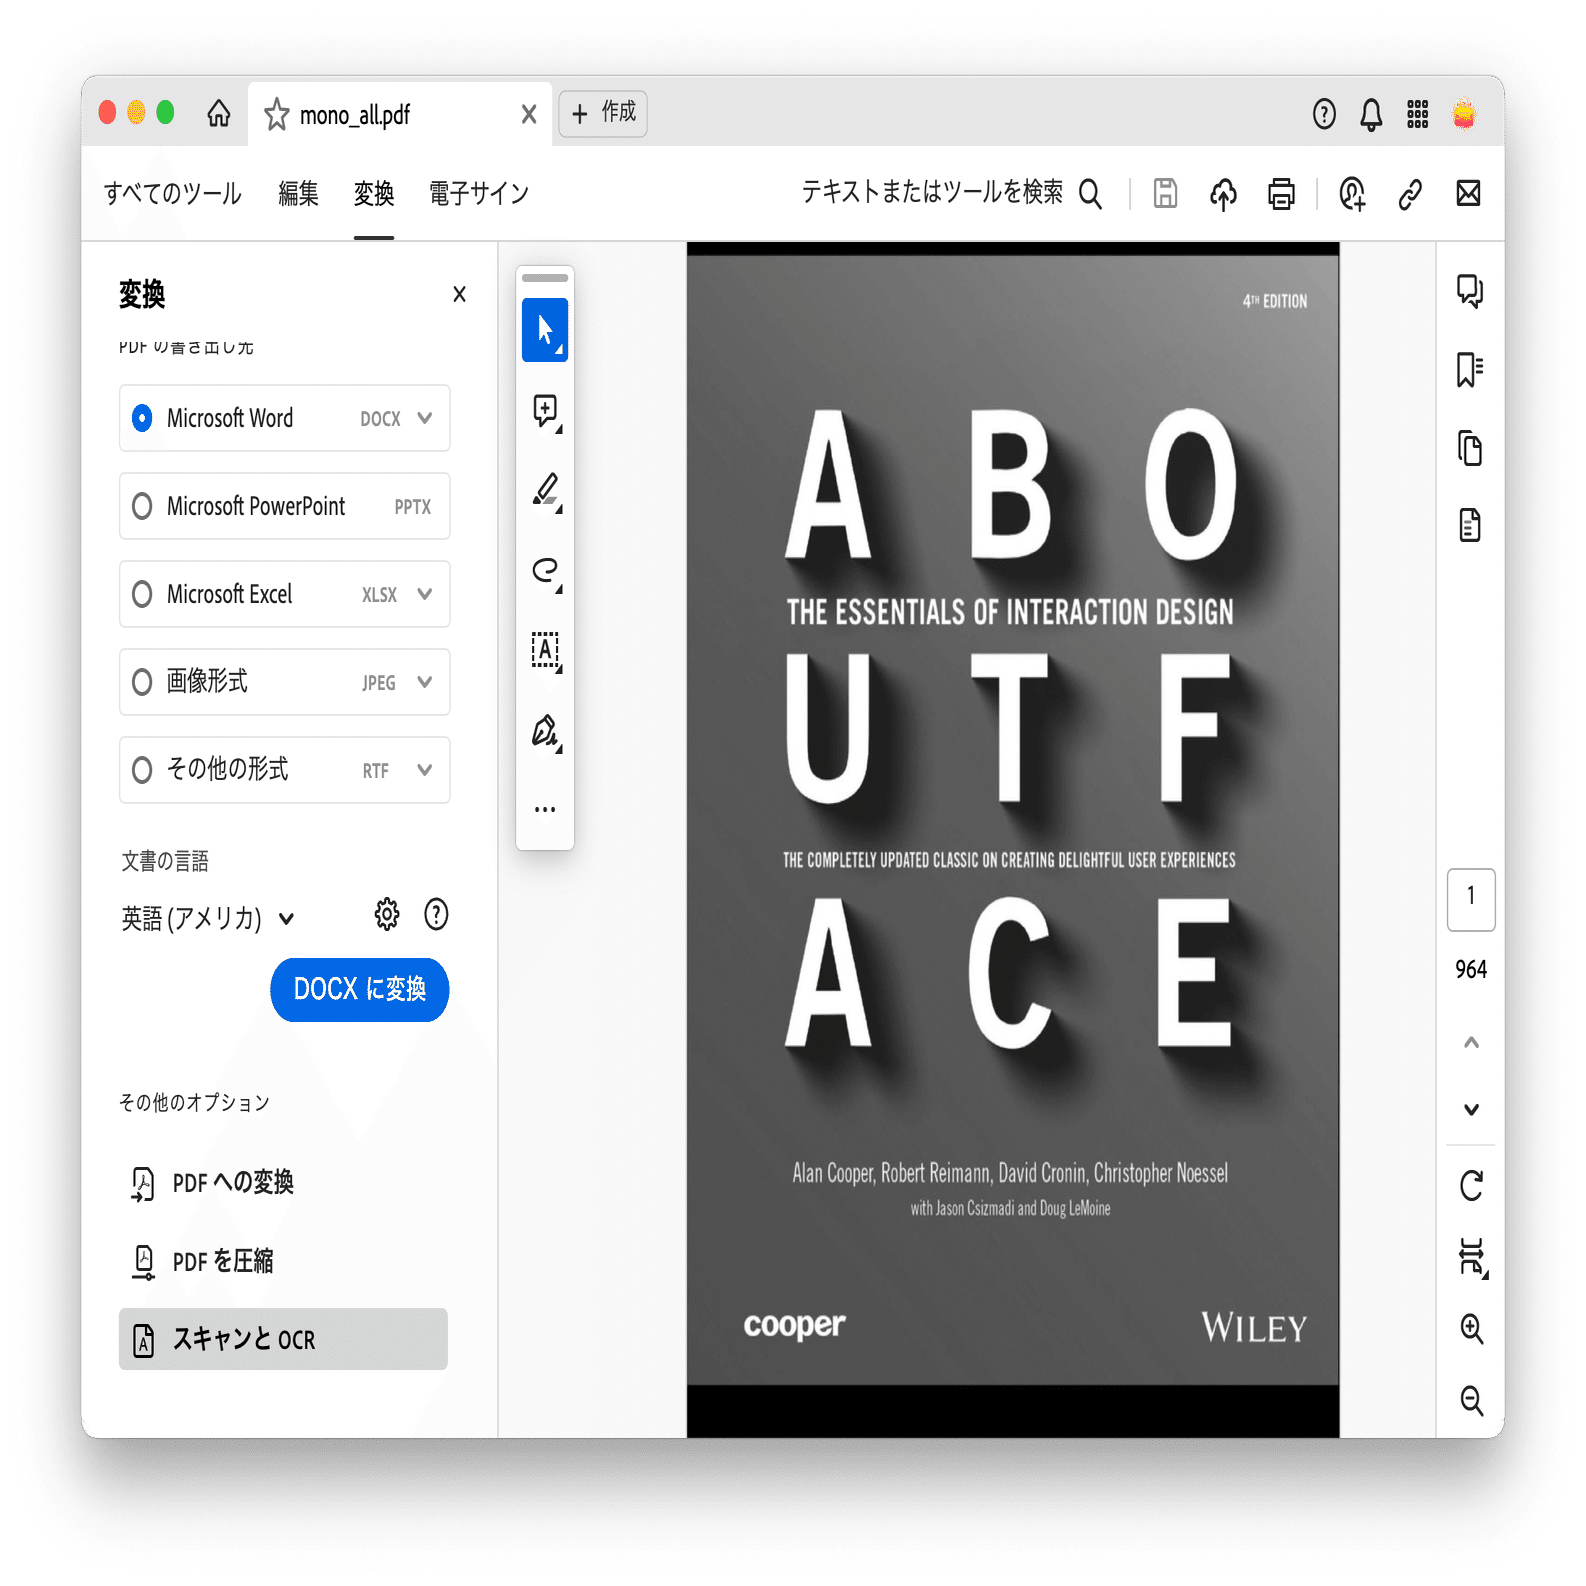Choose the Select arrow tool
The height and width of the screenshot is (1586, 1586).
pyautogui.click(x=545, y=330)
